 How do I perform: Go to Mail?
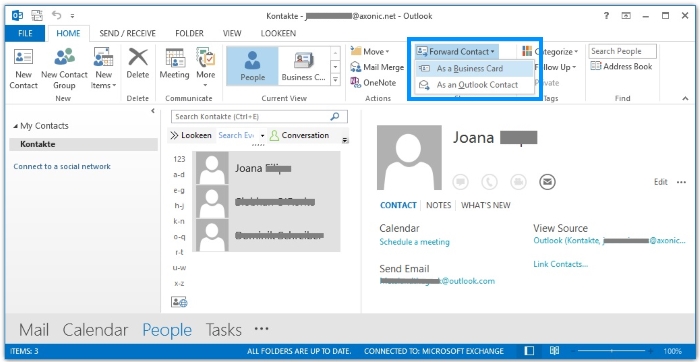click(34, 330)
